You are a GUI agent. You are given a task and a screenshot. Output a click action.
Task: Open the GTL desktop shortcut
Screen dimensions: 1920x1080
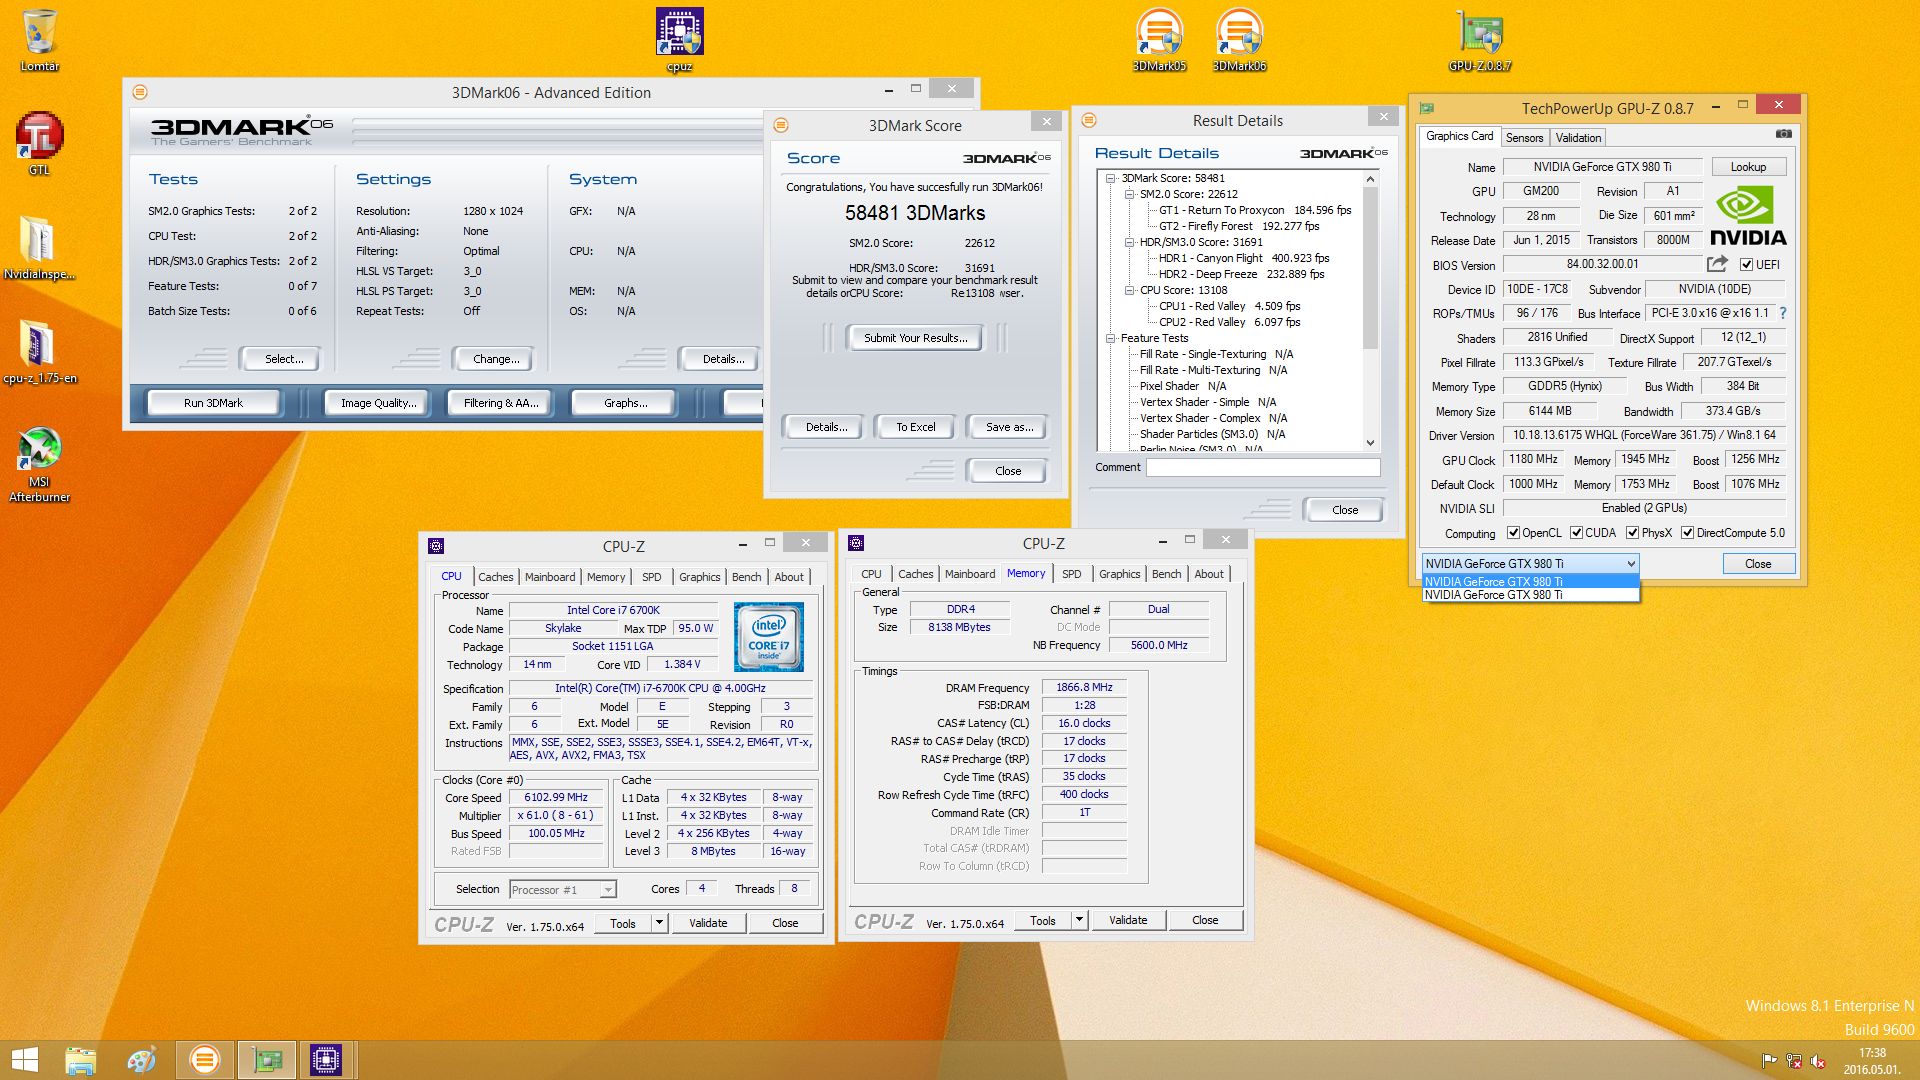click(x=39, y=143)
